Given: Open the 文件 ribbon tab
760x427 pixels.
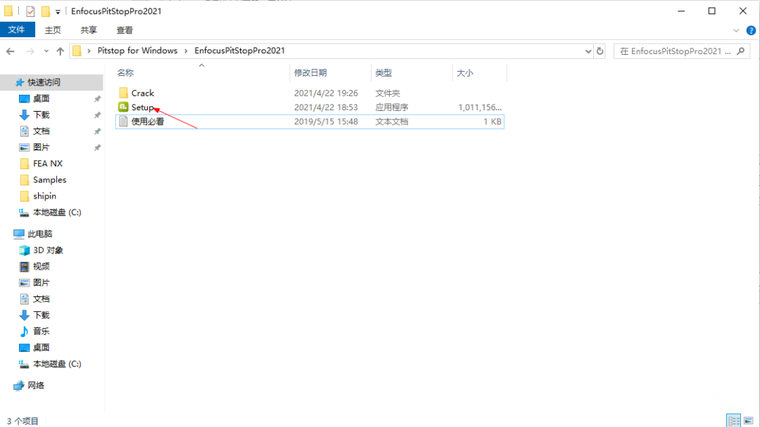Looking at the screenshot, I should [17, 30].
